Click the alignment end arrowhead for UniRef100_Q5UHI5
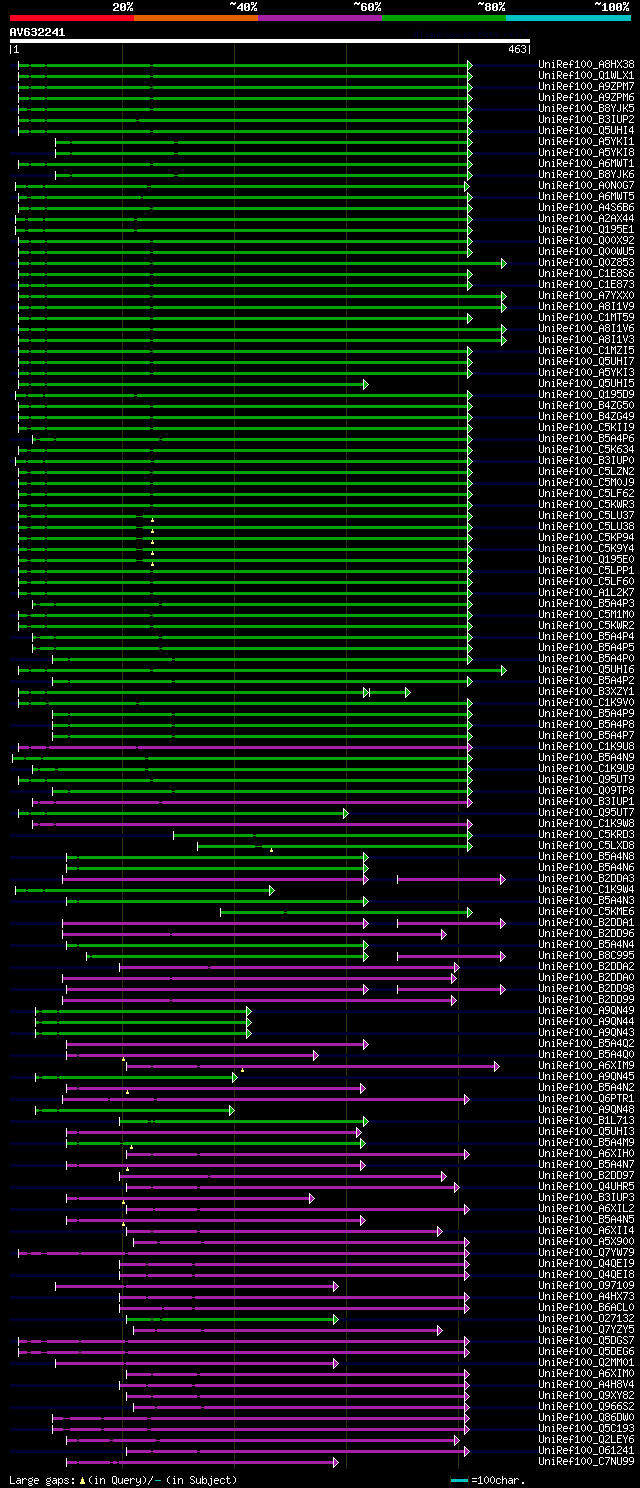Image resolution: width=640 pixels, height=1488 pixels. [366, 384]
